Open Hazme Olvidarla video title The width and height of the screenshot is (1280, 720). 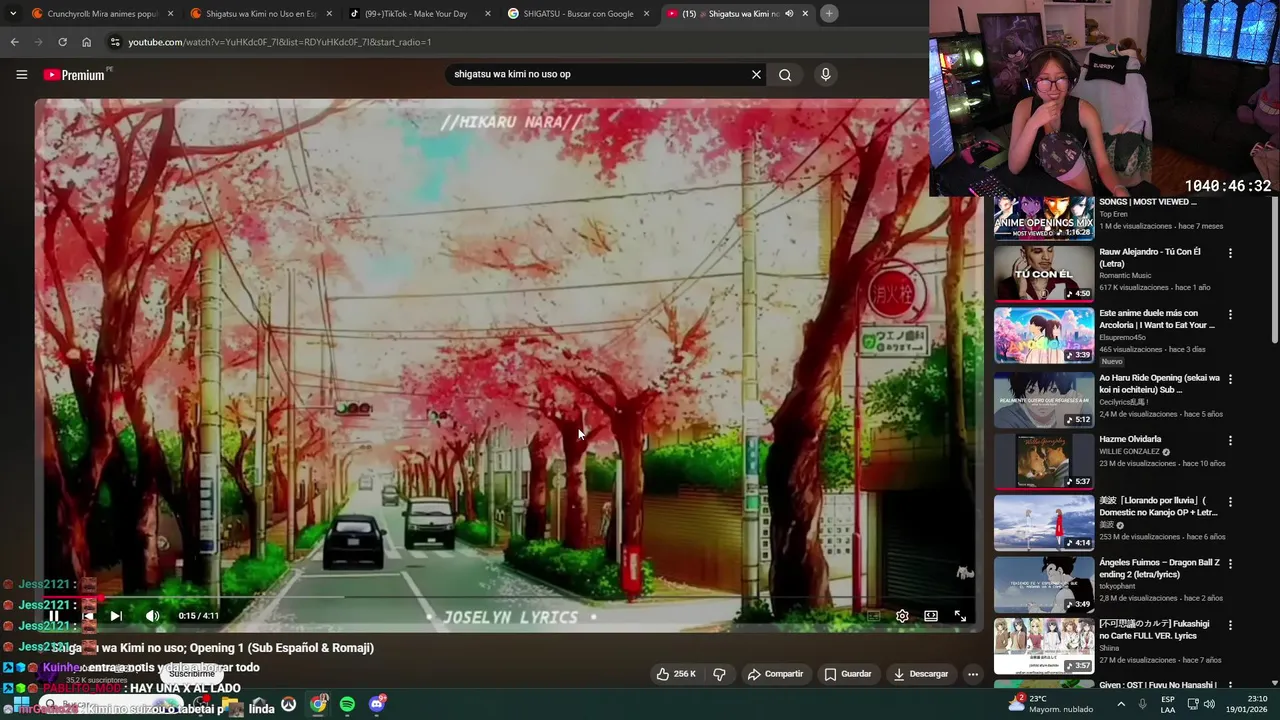coord(1130,439)
